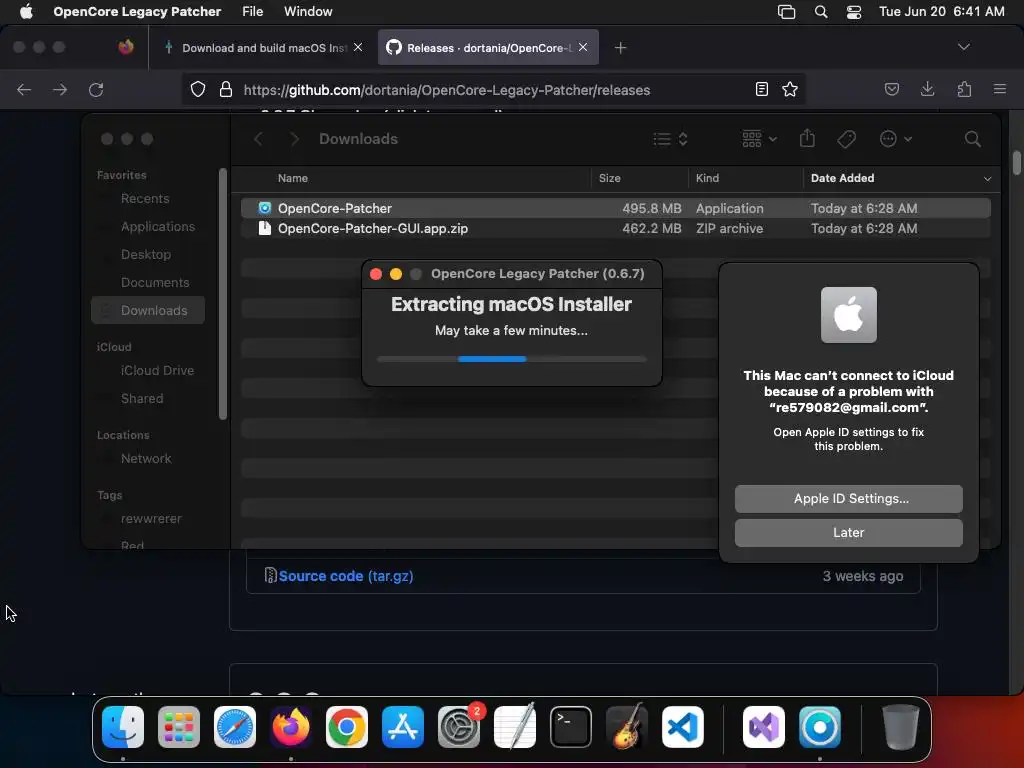Open Firefox application hamburger menu
Screen dimensions: 1024x768
(1000, 89)
